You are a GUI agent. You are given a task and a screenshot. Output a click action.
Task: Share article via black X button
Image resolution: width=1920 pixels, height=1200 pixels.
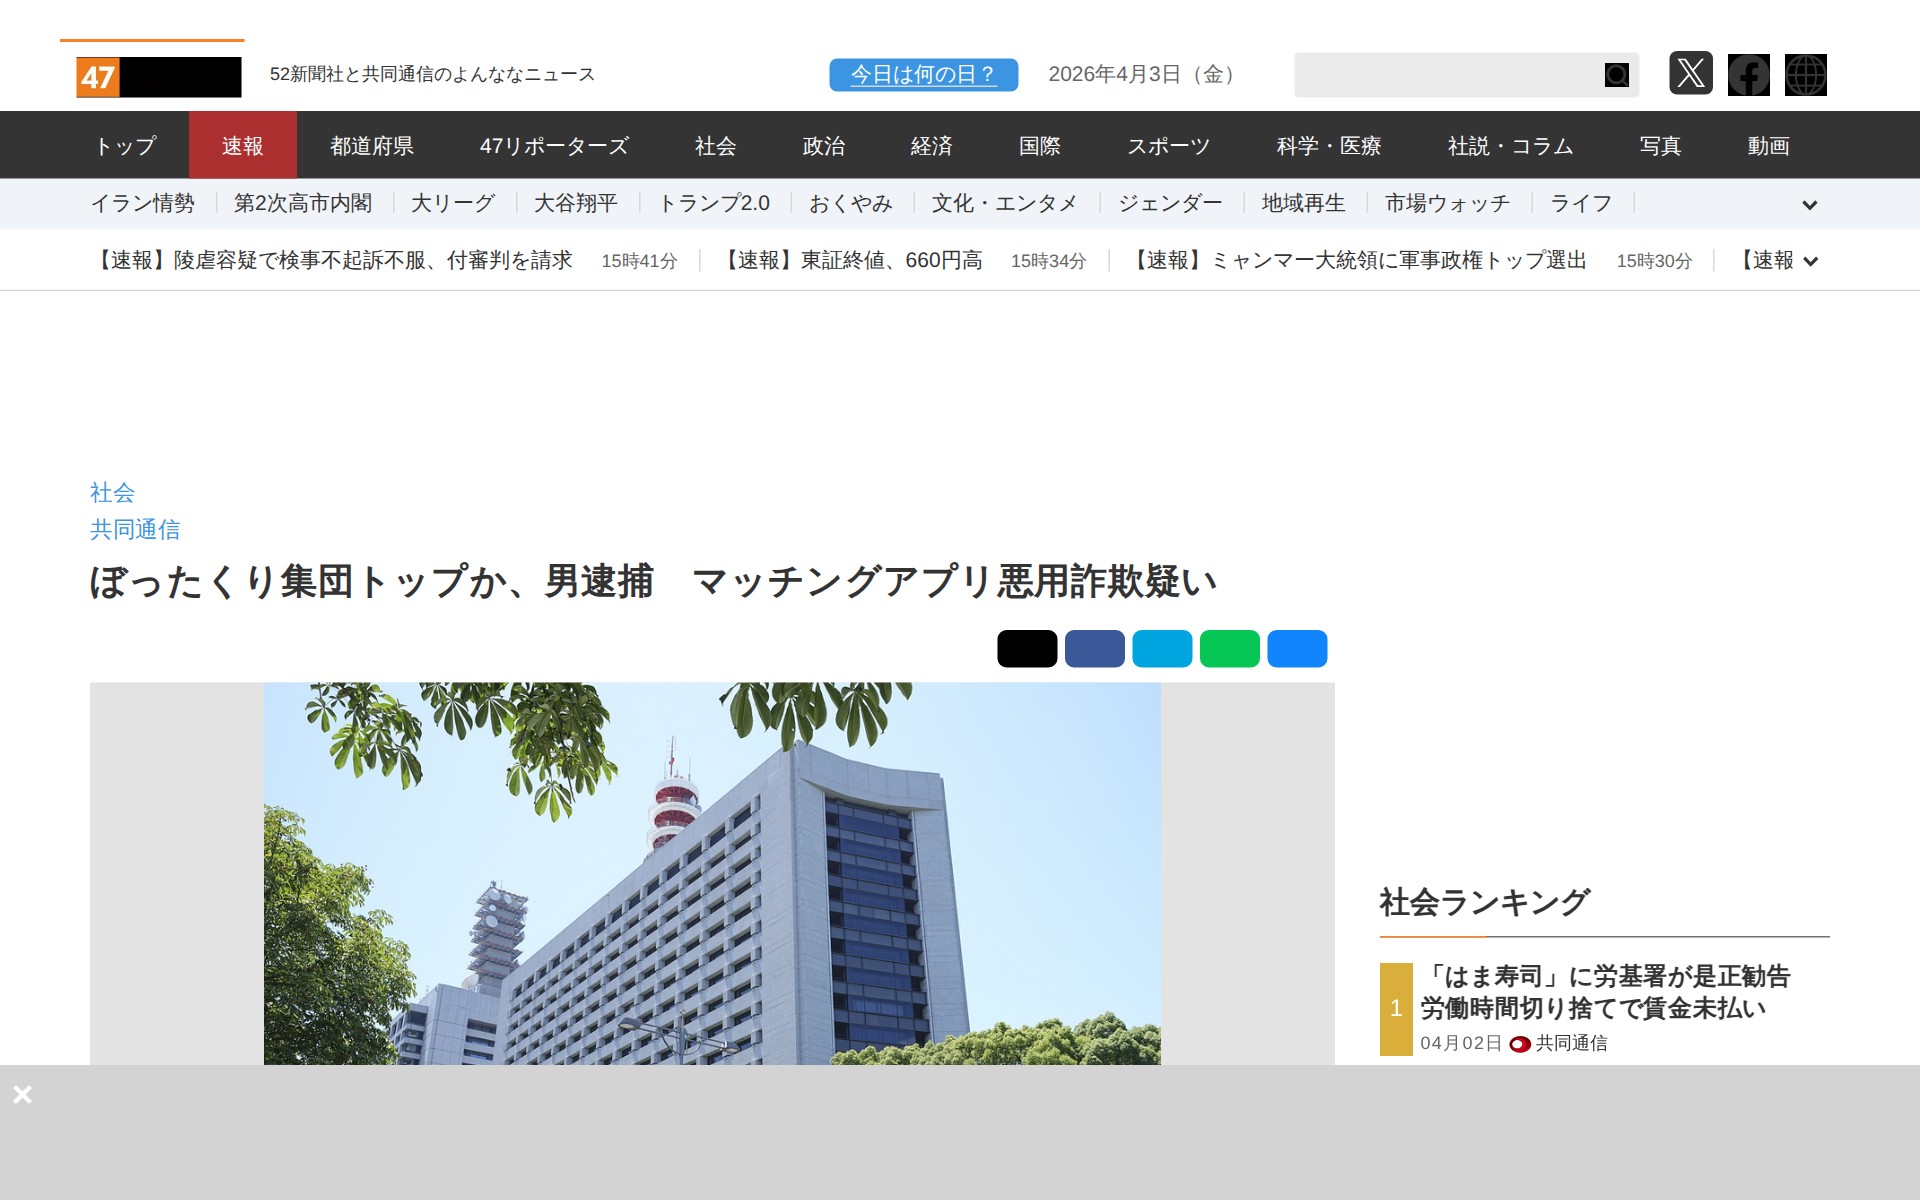(x=1026, y=649)
